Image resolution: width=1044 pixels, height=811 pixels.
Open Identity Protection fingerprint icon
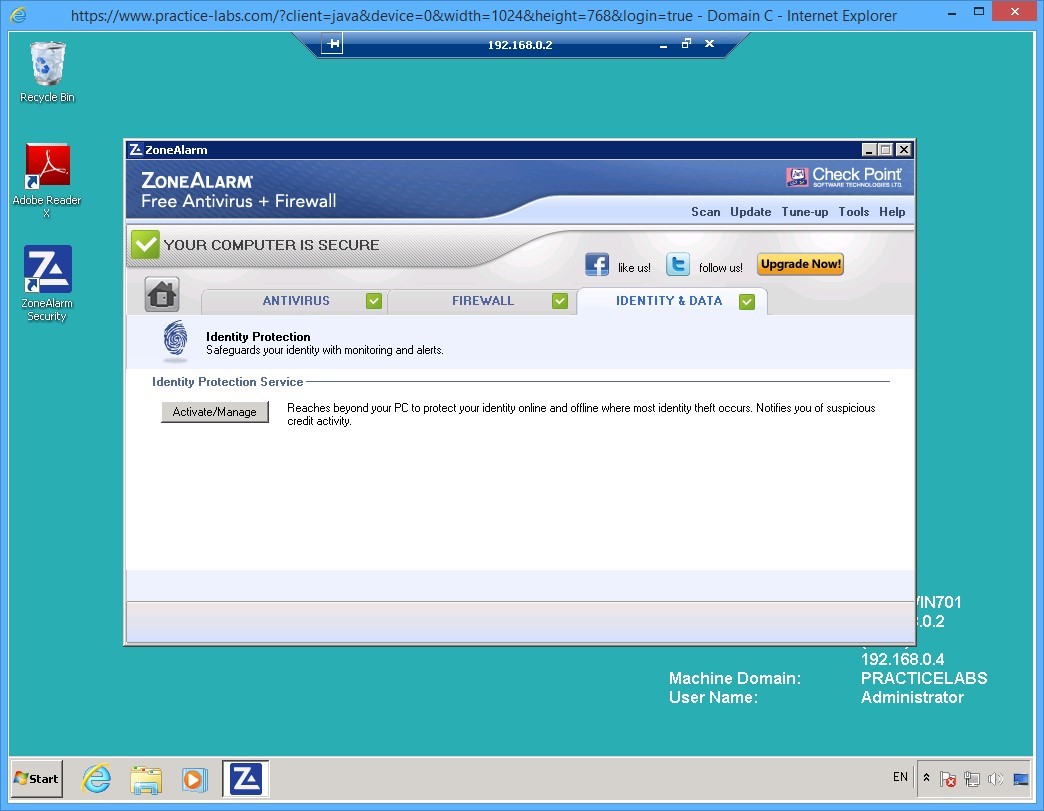175,342
